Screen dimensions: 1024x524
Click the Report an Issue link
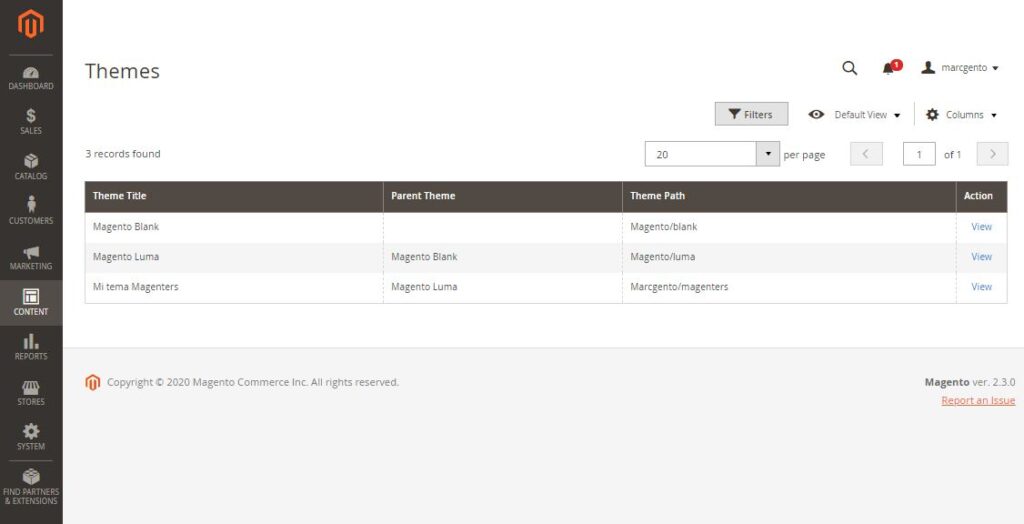pyautogui.click(x=978, y=401)
